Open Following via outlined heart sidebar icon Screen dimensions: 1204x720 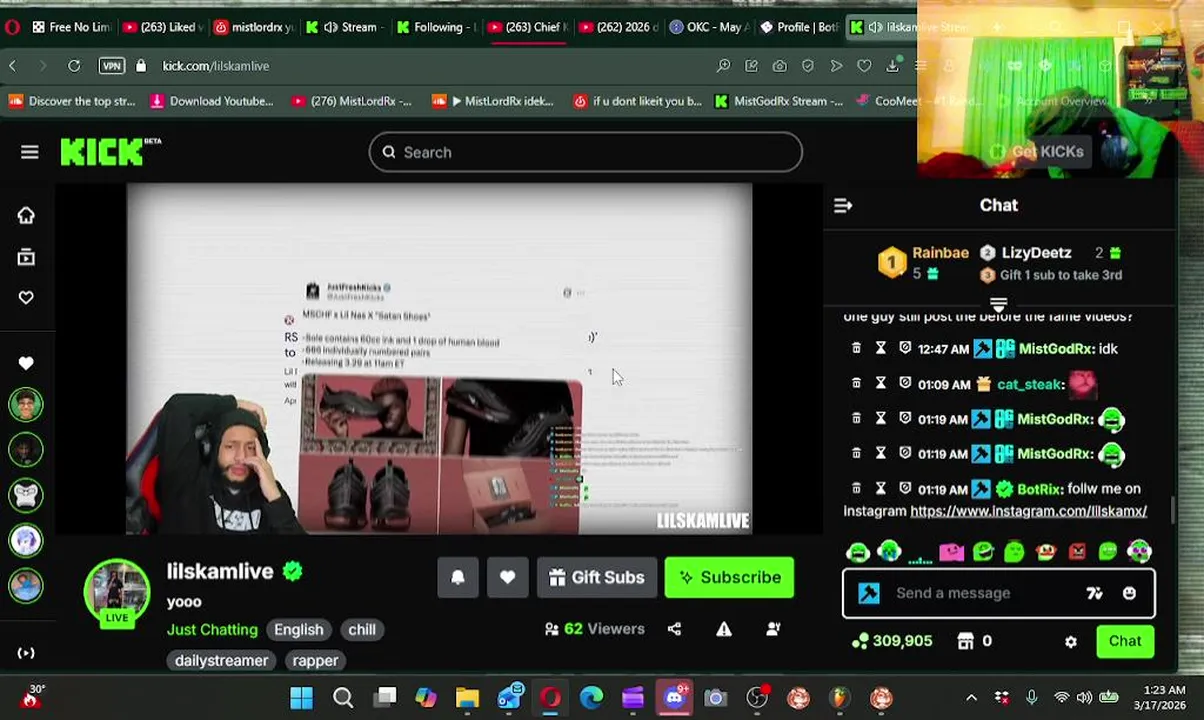point(26,297)
